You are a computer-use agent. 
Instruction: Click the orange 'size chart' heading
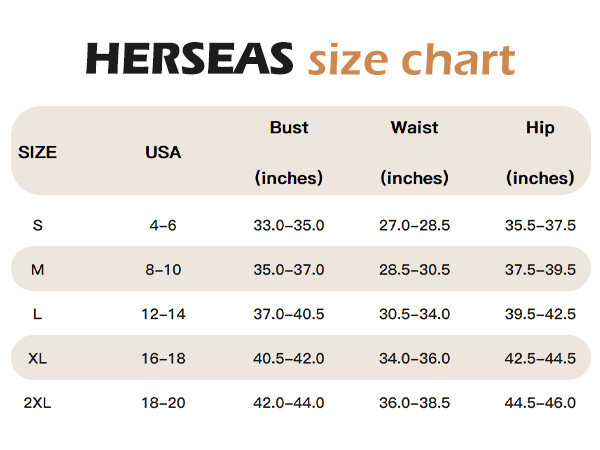pos(410,59)
